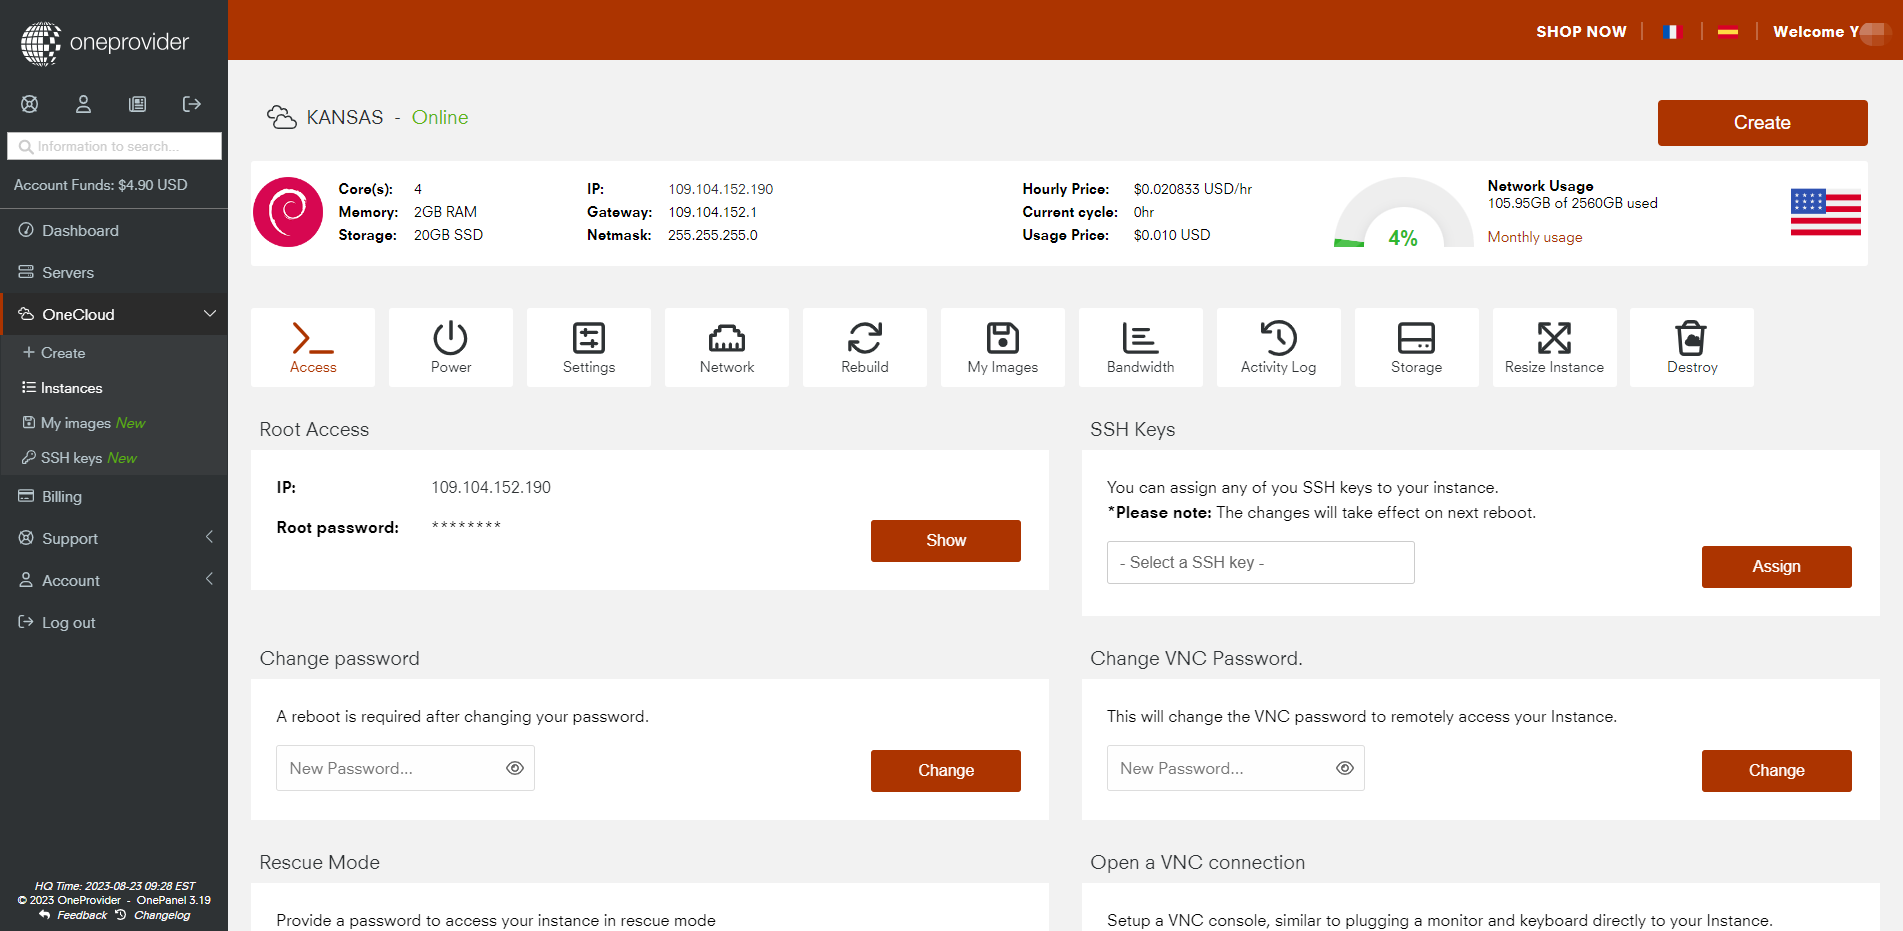The height and width of the screenshot is (931, 1903).
Task: Click the root access IP 109.104.152.190
Action: click(x=491, y=488)
